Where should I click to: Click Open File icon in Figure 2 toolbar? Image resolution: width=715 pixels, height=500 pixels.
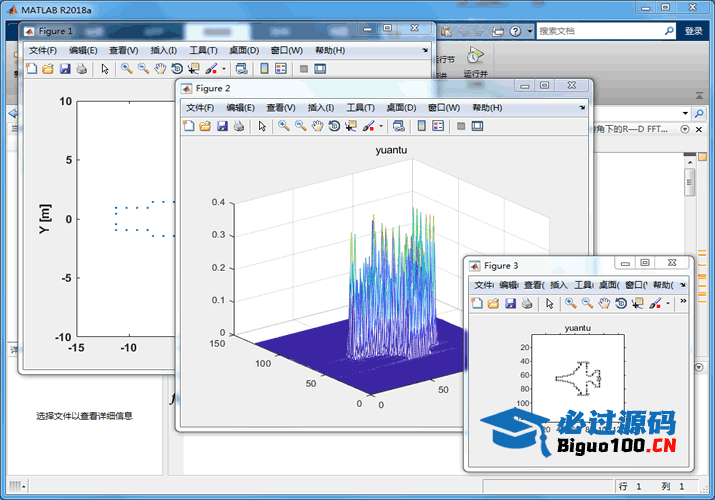tap(205, 126)
